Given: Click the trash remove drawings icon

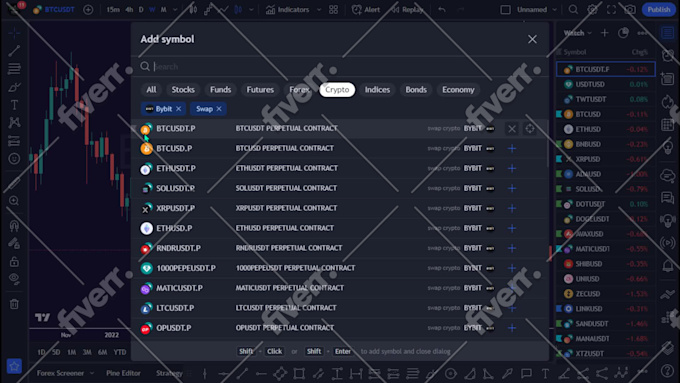Looking at the screenshot, I should [14, 304].
